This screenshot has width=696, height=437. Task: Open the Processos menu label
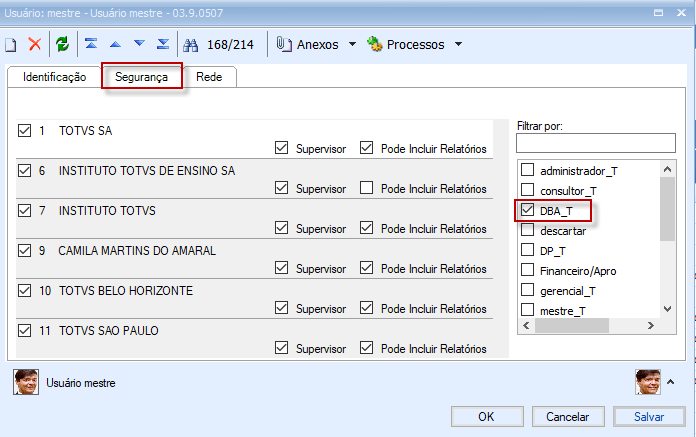point(415,44)
